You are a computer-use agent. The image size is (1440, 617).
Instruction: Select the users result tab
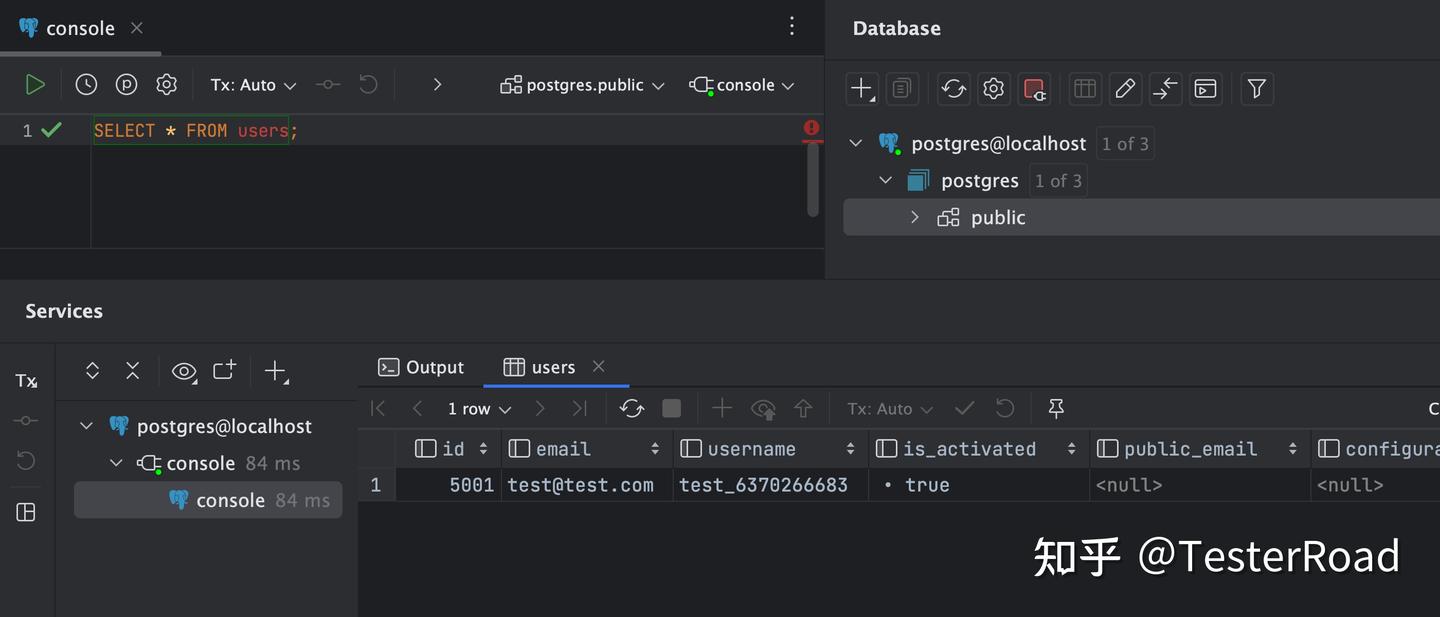(x=552, y=367)
